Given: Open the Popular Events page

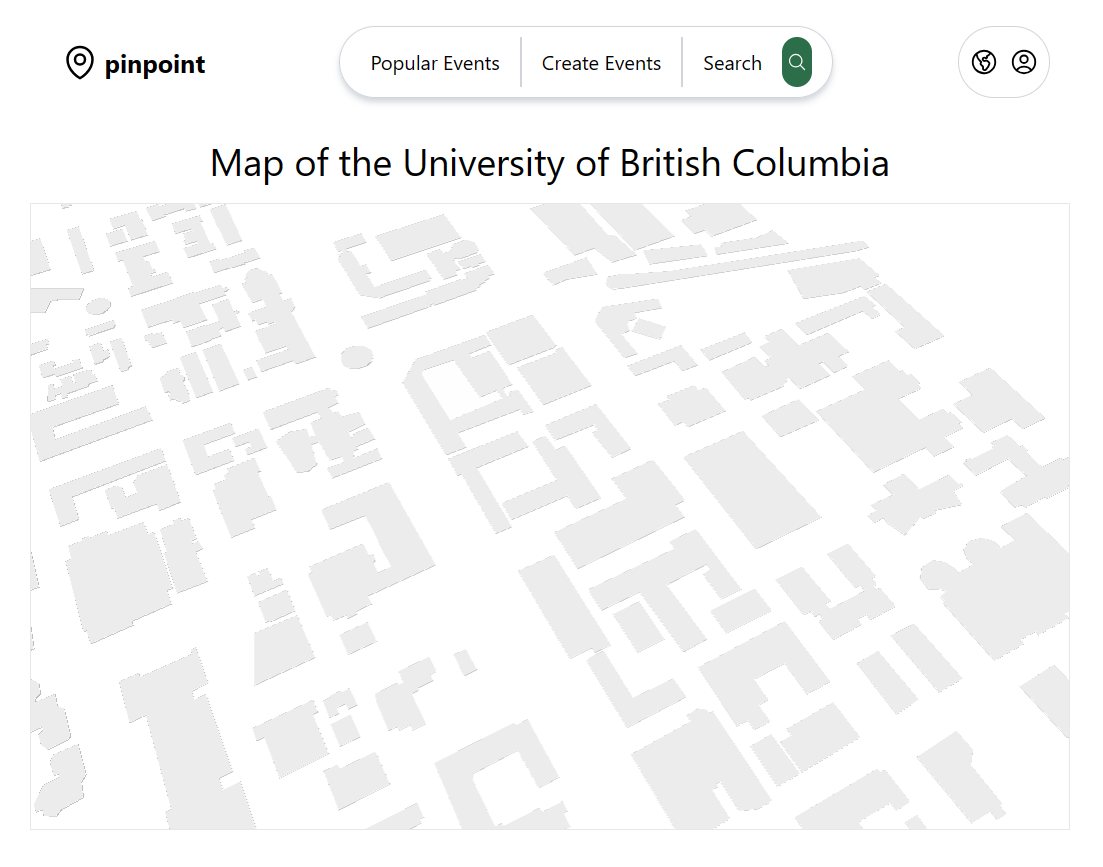Looking at the screenshot, I should (x=435, y=63).
